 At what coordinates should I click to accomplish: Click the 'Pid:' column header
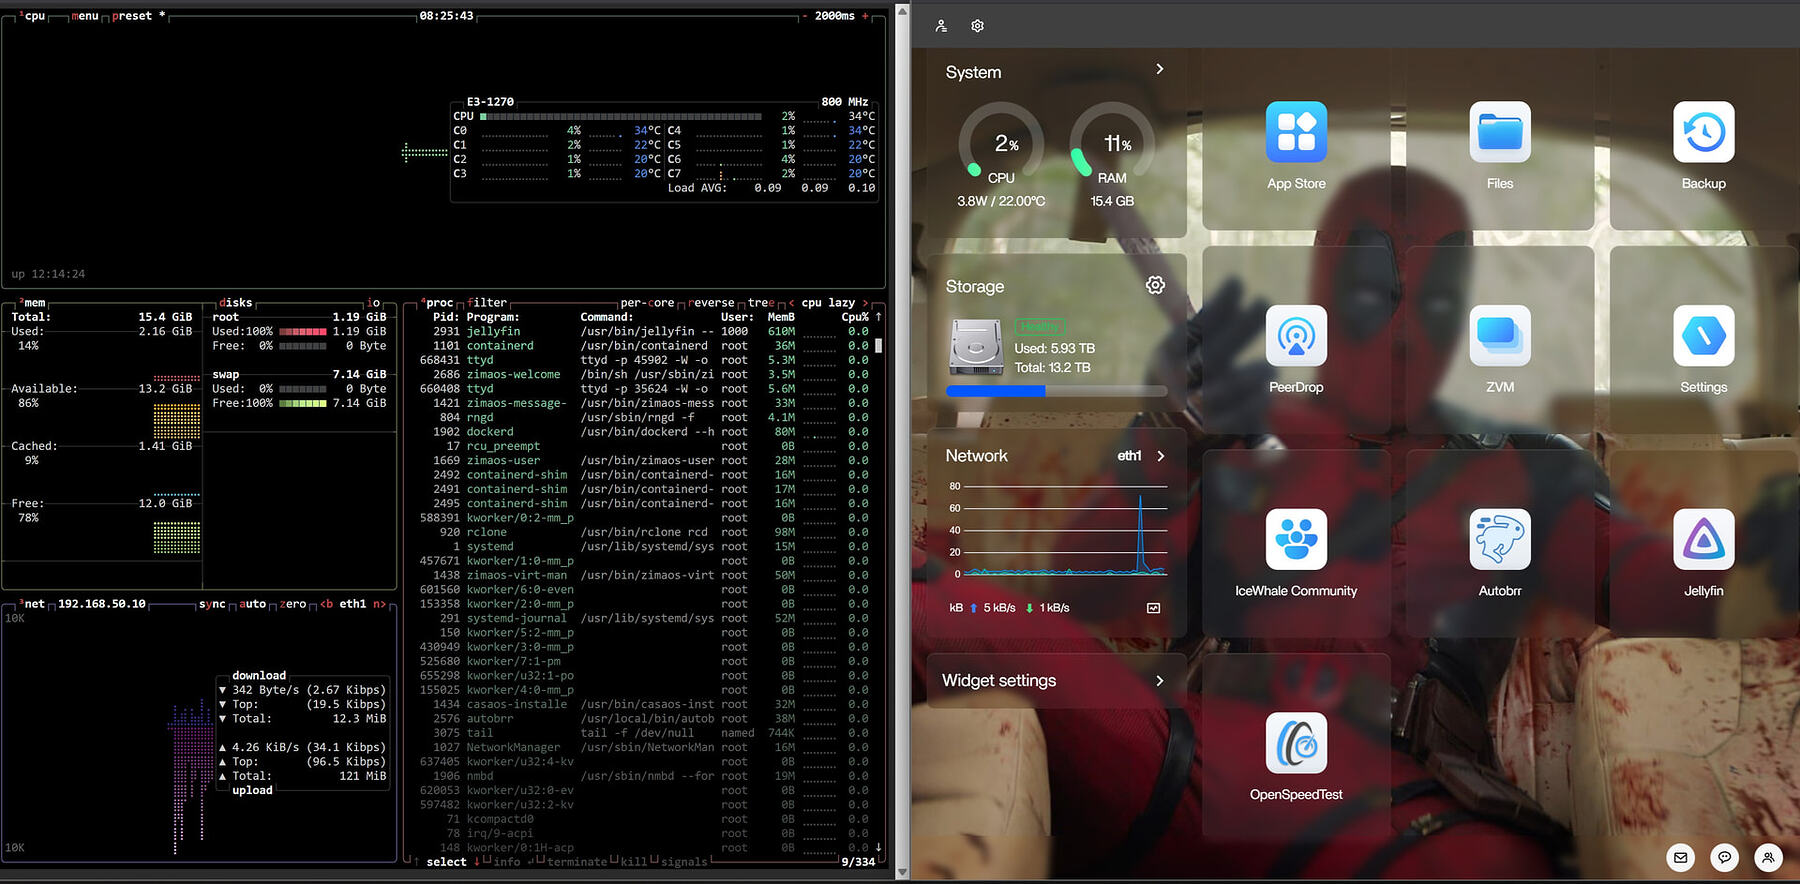click(x=446, y=317)
